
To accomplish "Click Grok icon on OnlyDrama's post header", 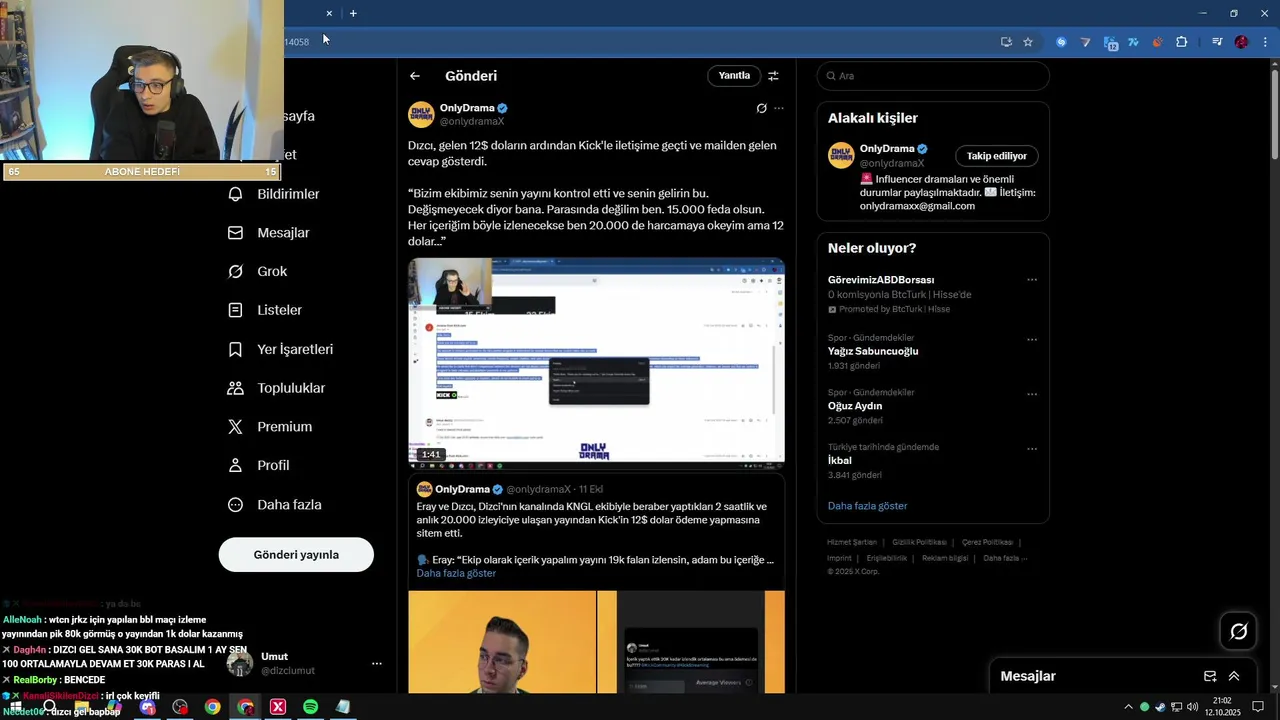I will click(761, 108).
